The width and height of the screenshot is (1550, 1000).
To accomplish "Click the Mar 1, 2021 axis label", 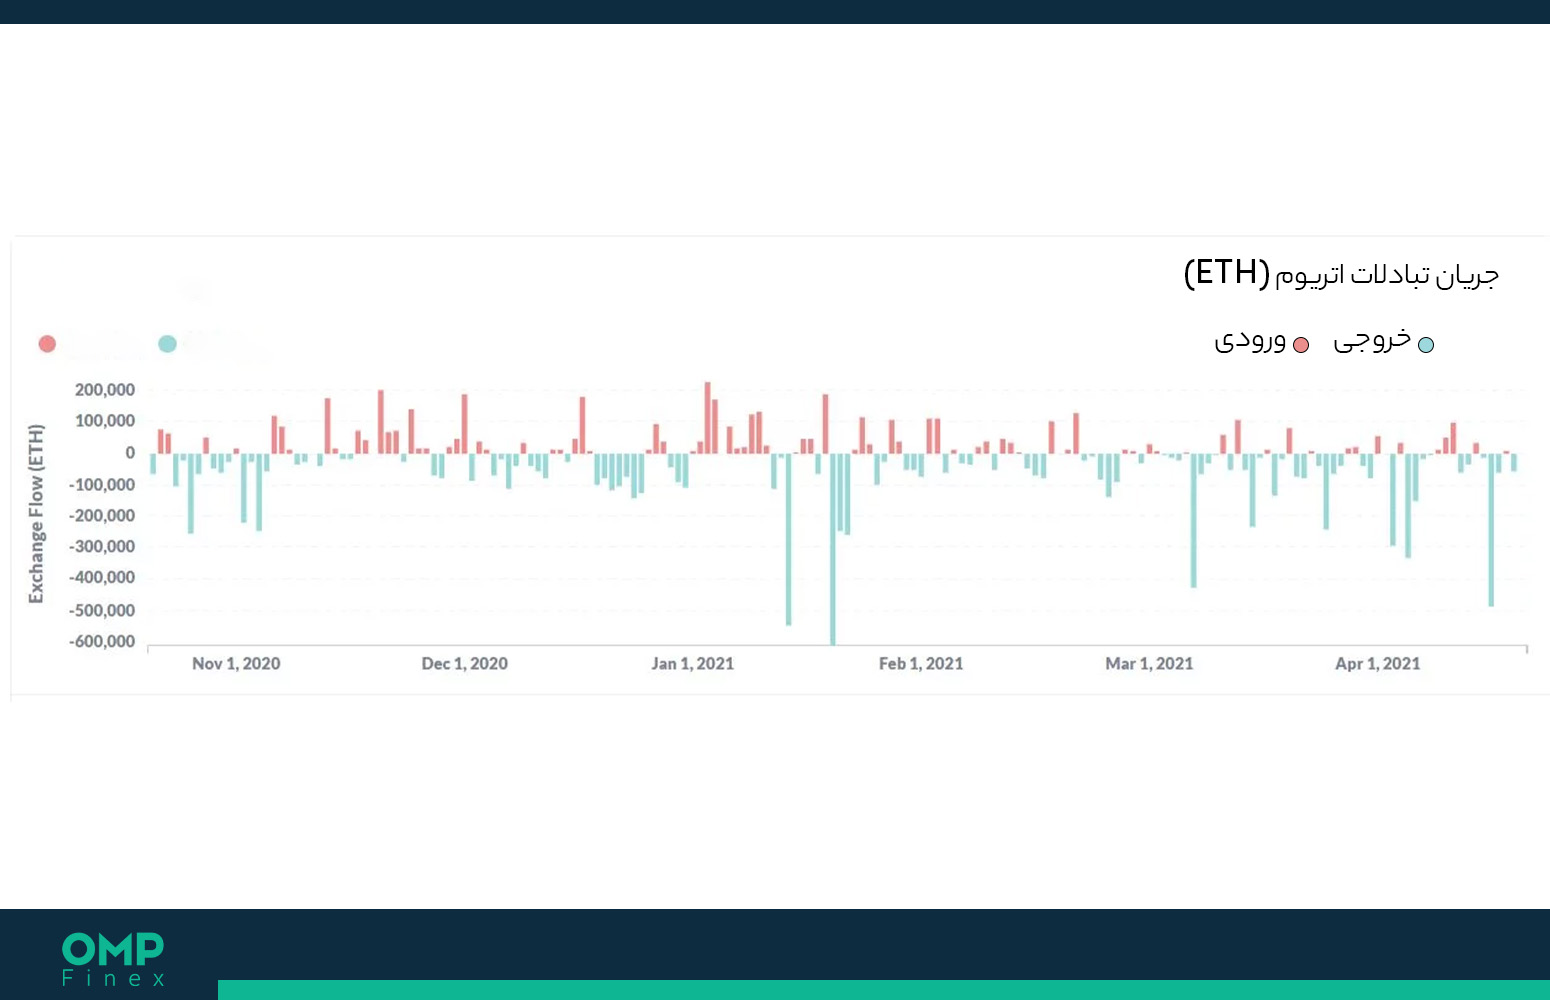I will pyautogui.click(x=1149, y=664).
